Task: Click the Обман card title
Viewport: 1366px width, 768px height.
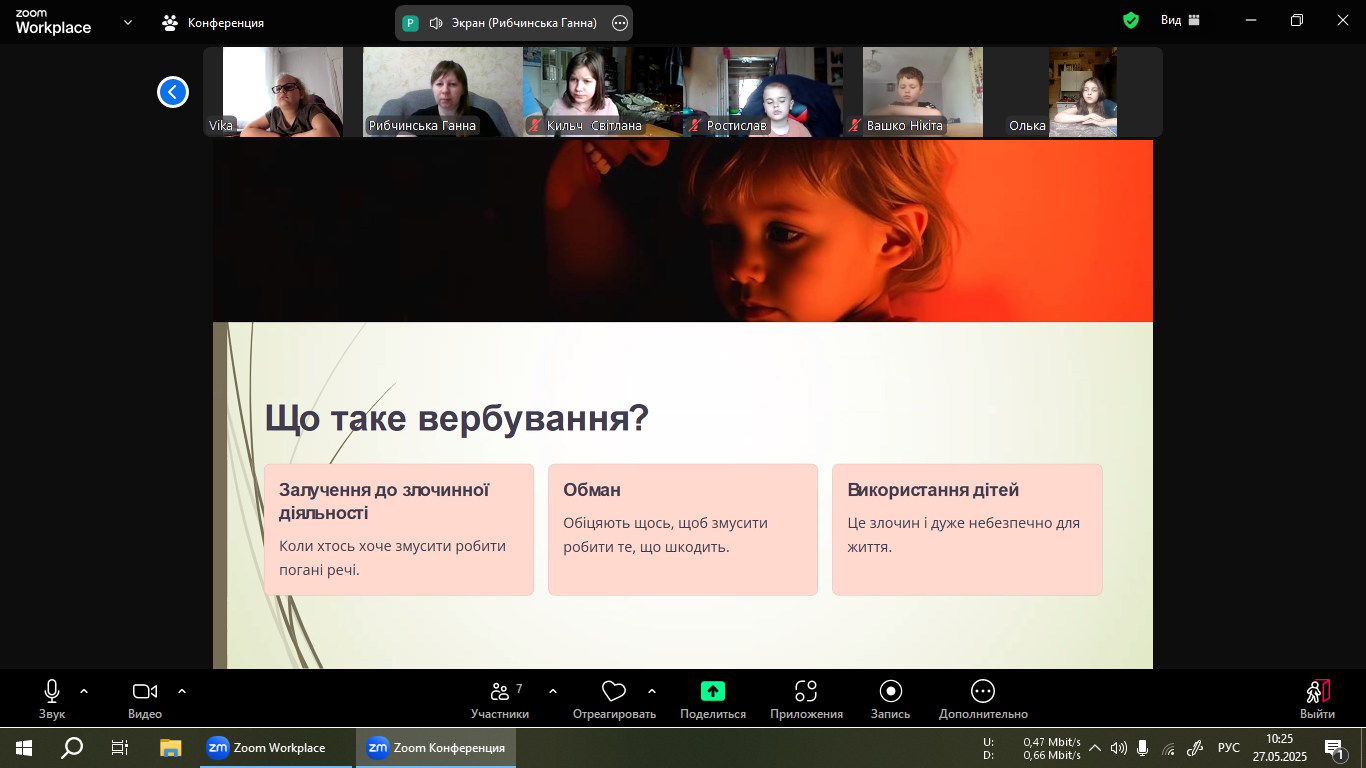Action: (x=592, y=490)
